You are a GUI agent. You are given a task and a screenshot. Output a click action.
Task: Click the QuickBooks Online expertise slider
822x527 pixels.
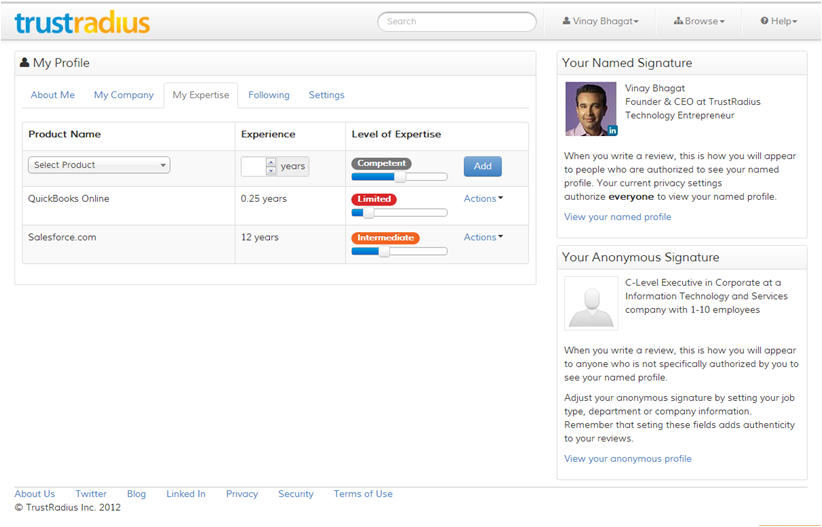399,212
